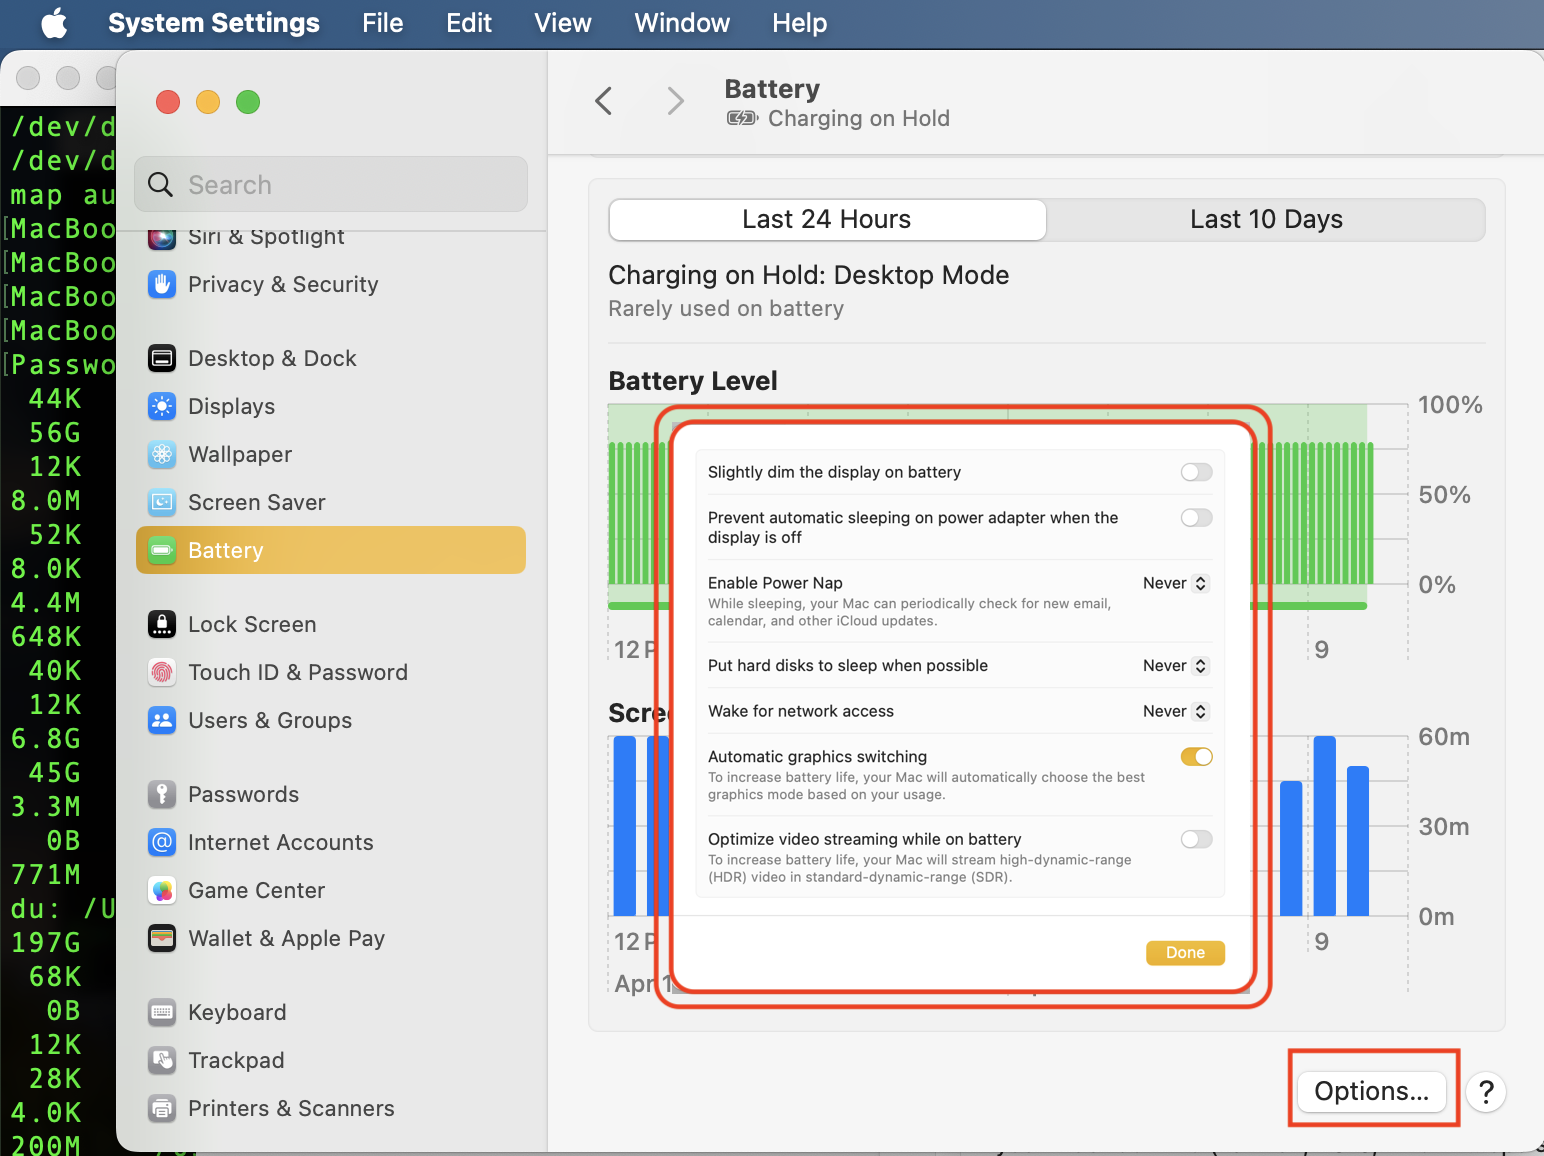Image resolution: width=1544 pixels, height=1156 pixels.
Task: Change the Enable Power Nap setting from Never
Action: (1174, 583)
